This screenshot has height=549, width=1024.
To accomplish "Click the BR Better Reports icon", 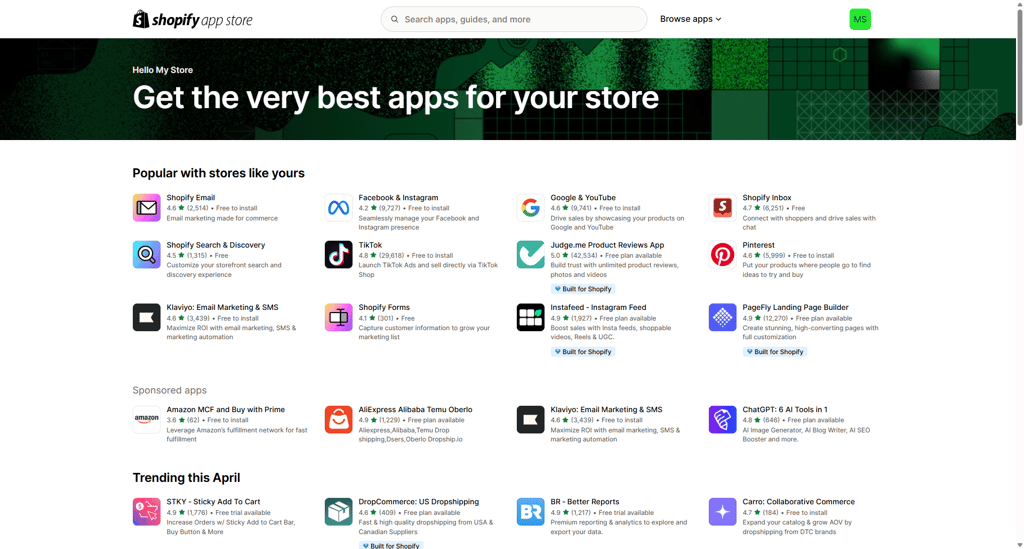I will click(530, 512).
